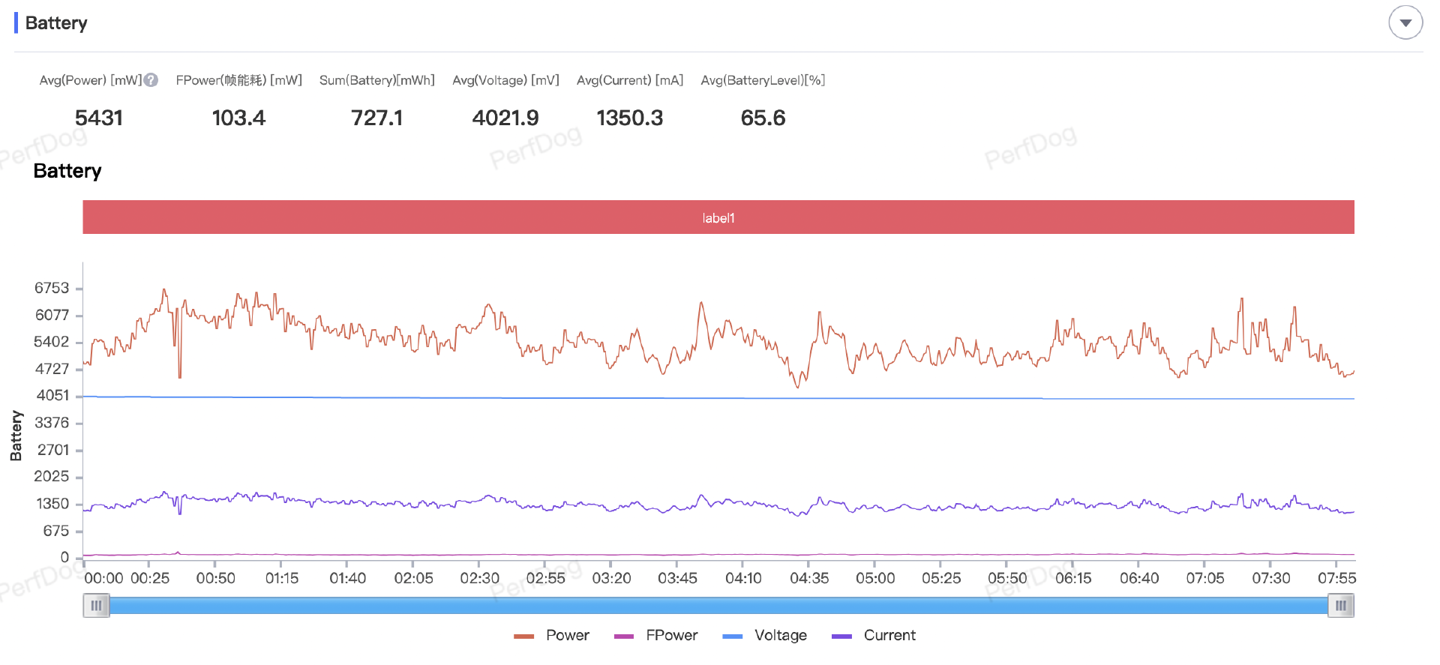Click the Avg(BatteryLevel) value 65.6
Screen dimensions: 1440x665
763,118
